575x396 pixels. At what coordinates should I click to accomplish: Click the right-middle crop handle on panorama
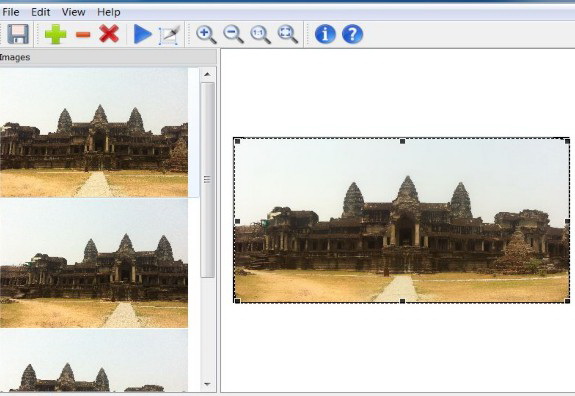tap(567, 221)
